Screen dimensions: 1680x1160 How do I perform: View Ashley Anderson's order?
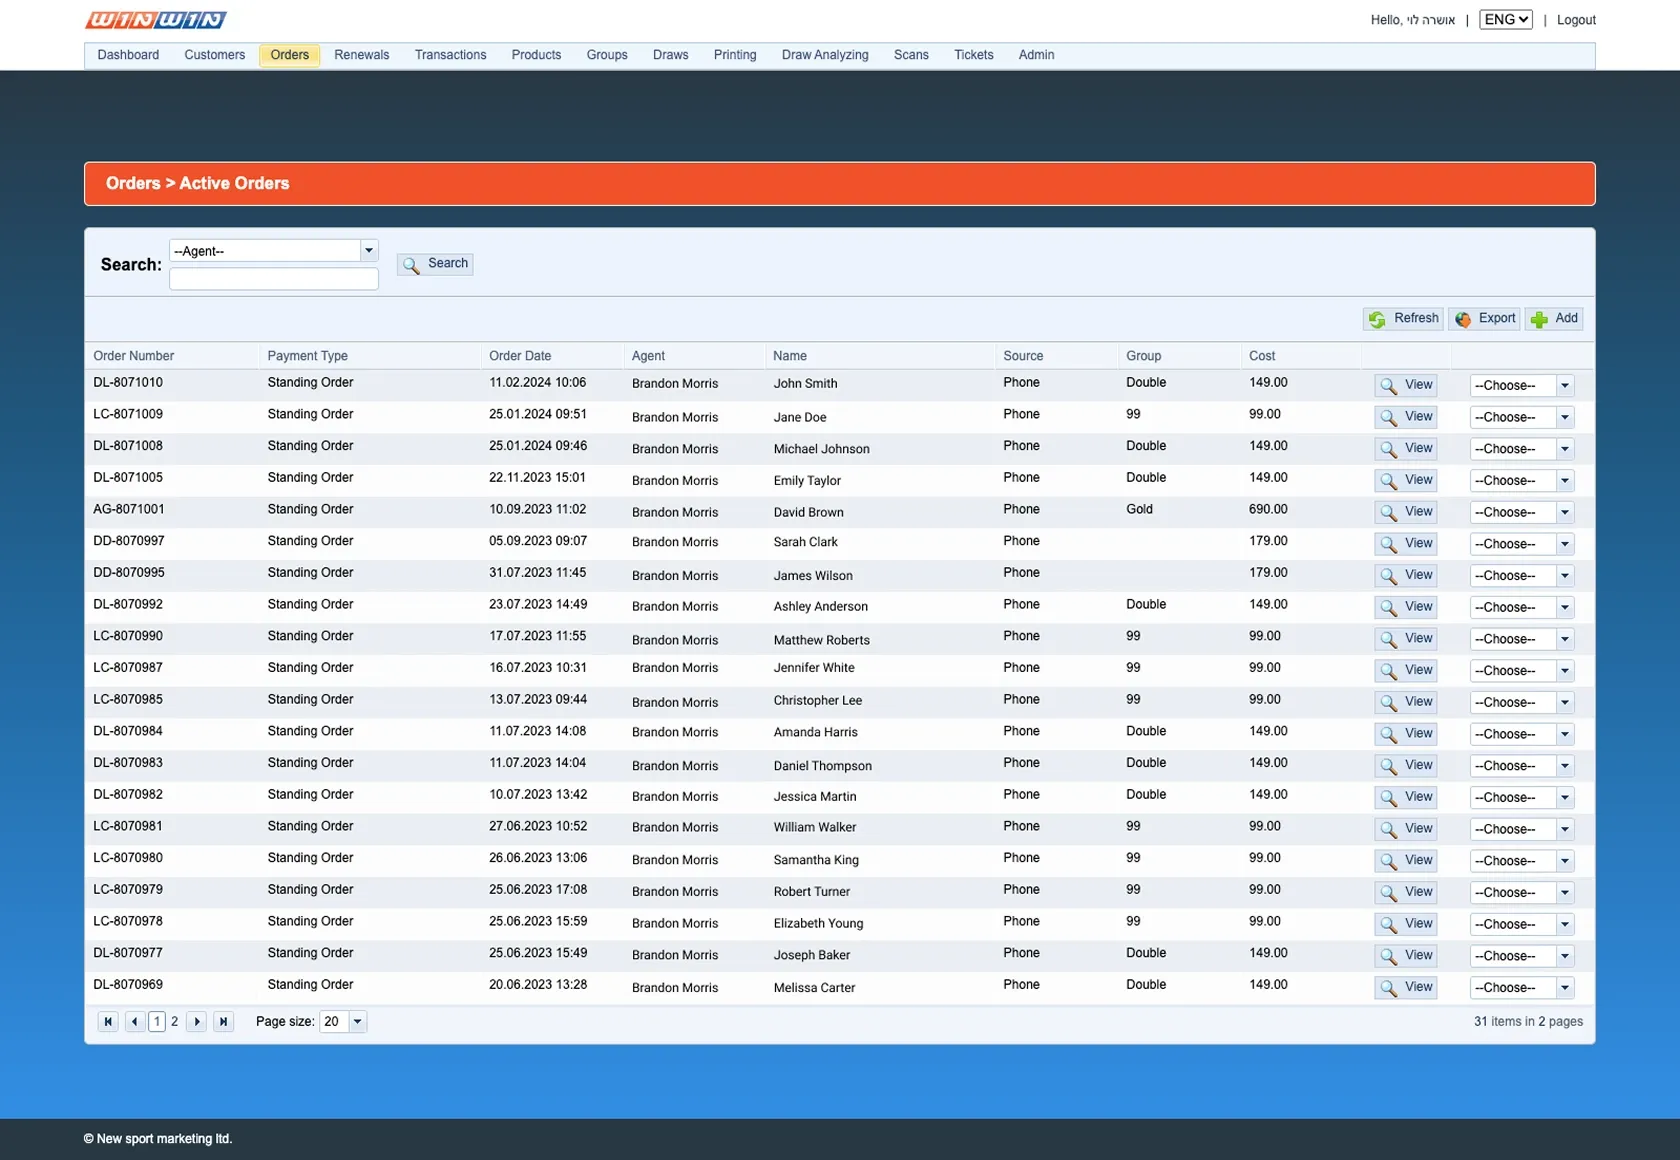coord(1406,607)
